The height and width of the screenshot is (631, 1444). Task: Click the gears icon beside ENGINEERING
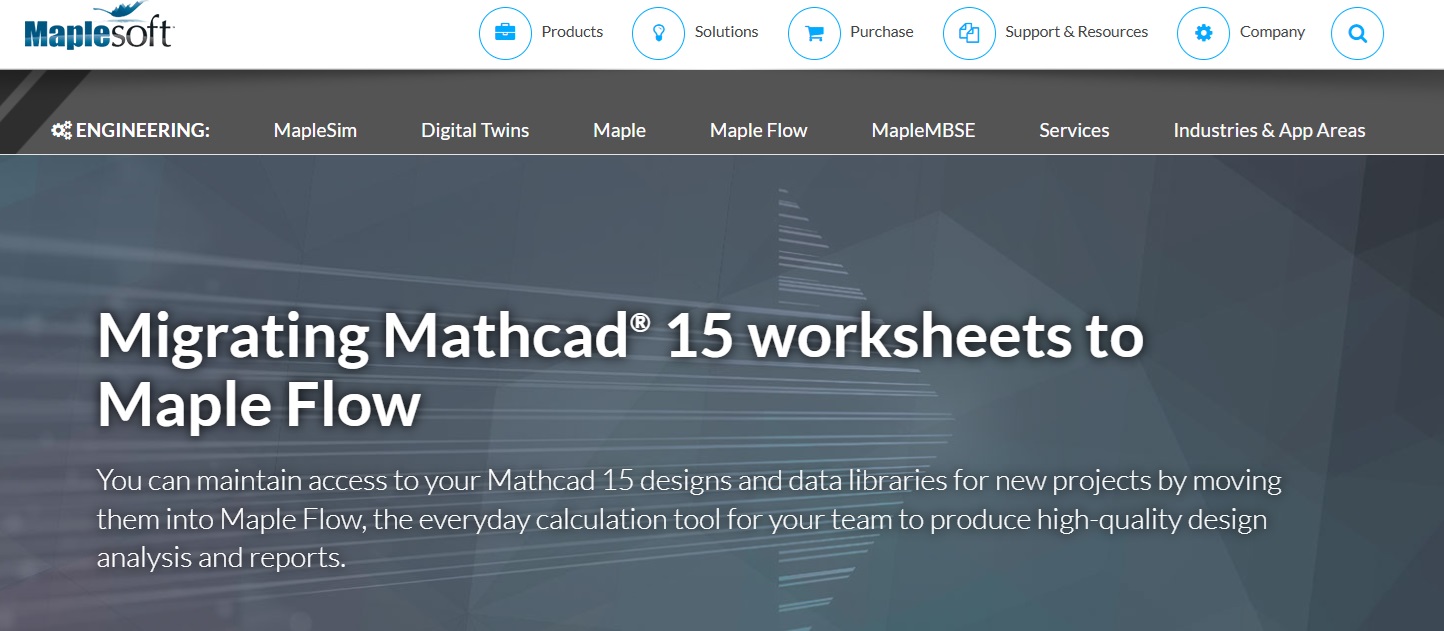click(x=62, y=129)
